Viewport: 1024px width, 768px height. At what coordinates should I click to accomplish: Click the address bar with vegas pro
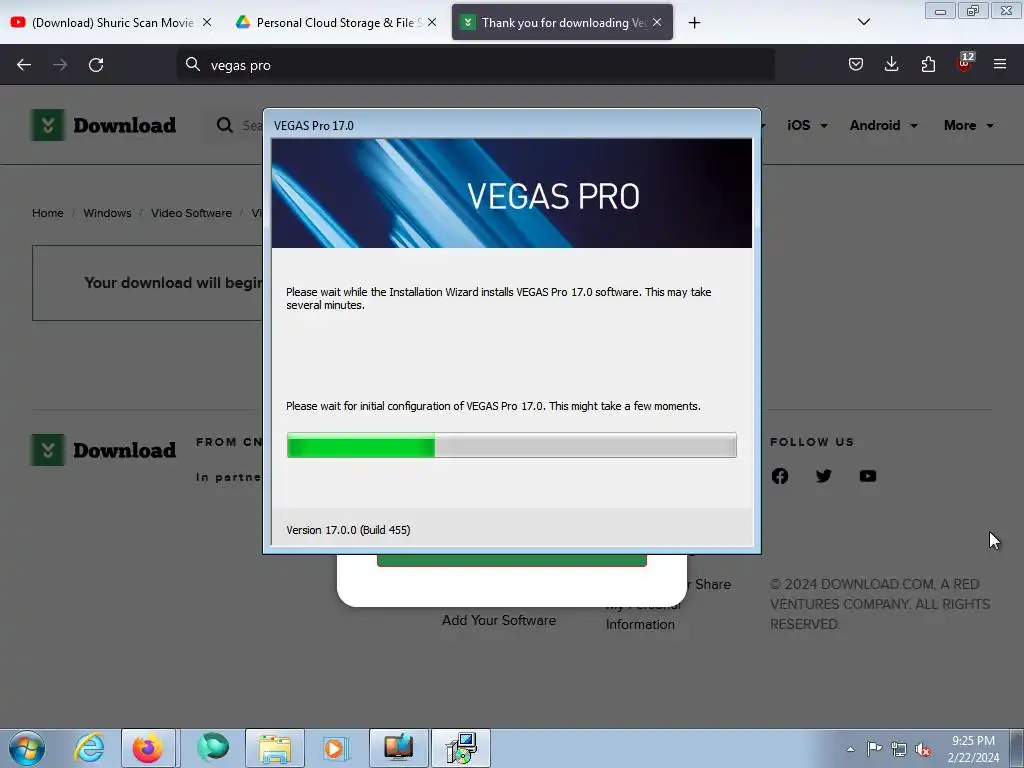point(475,65)
